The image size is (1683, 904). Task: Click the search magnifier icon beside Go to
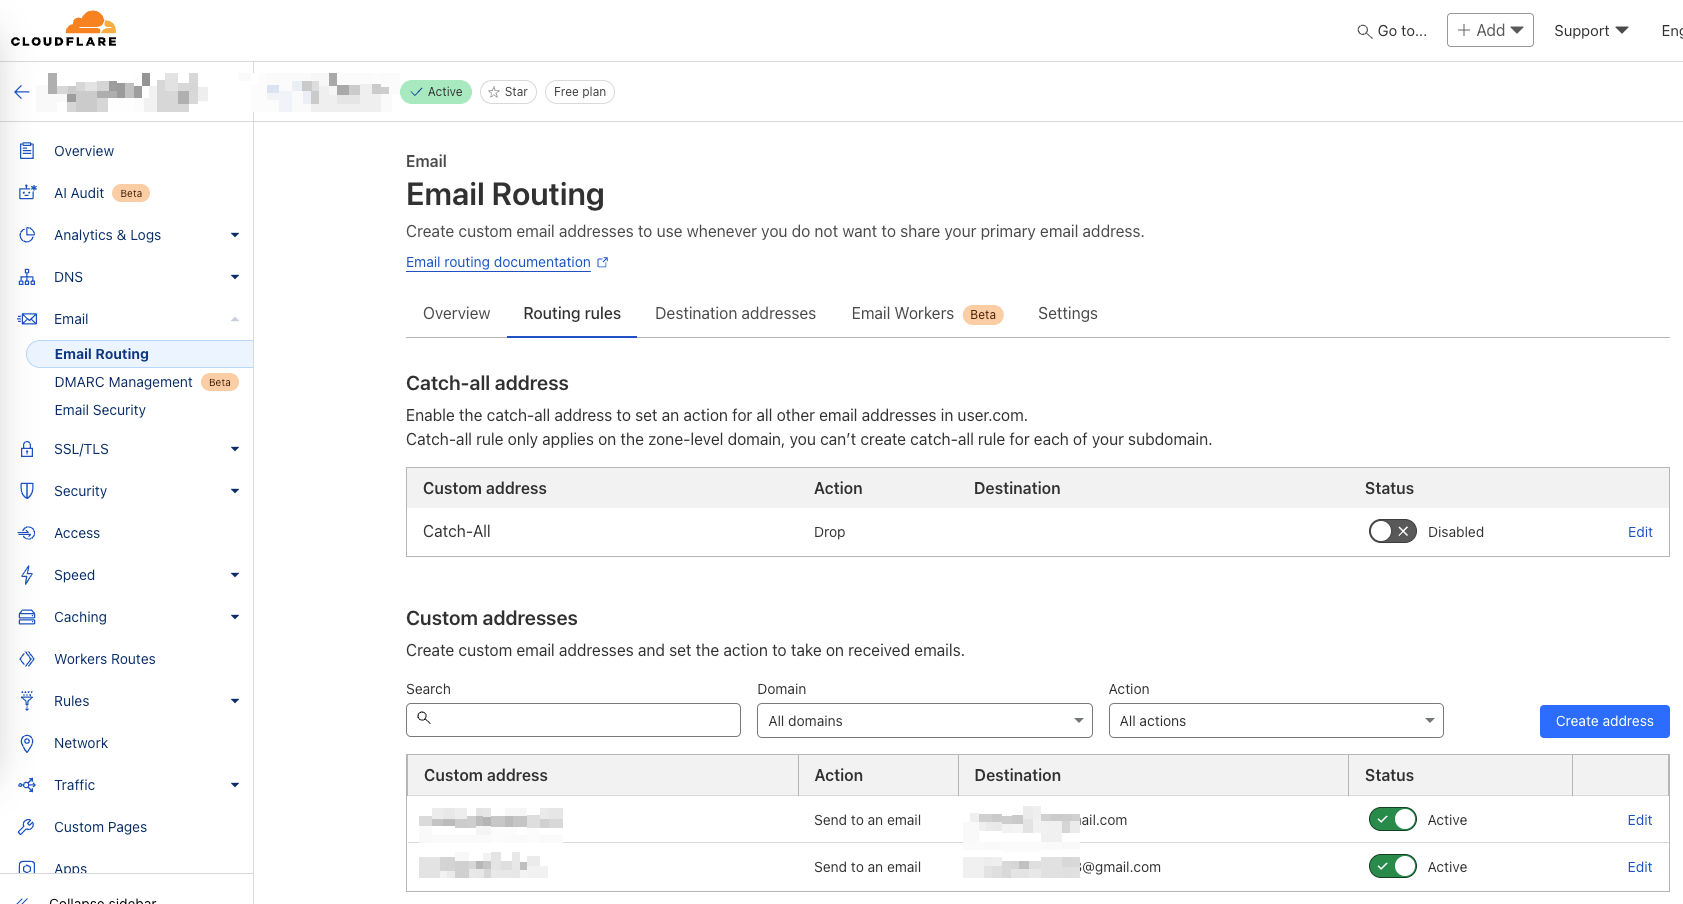(1364, 32)
